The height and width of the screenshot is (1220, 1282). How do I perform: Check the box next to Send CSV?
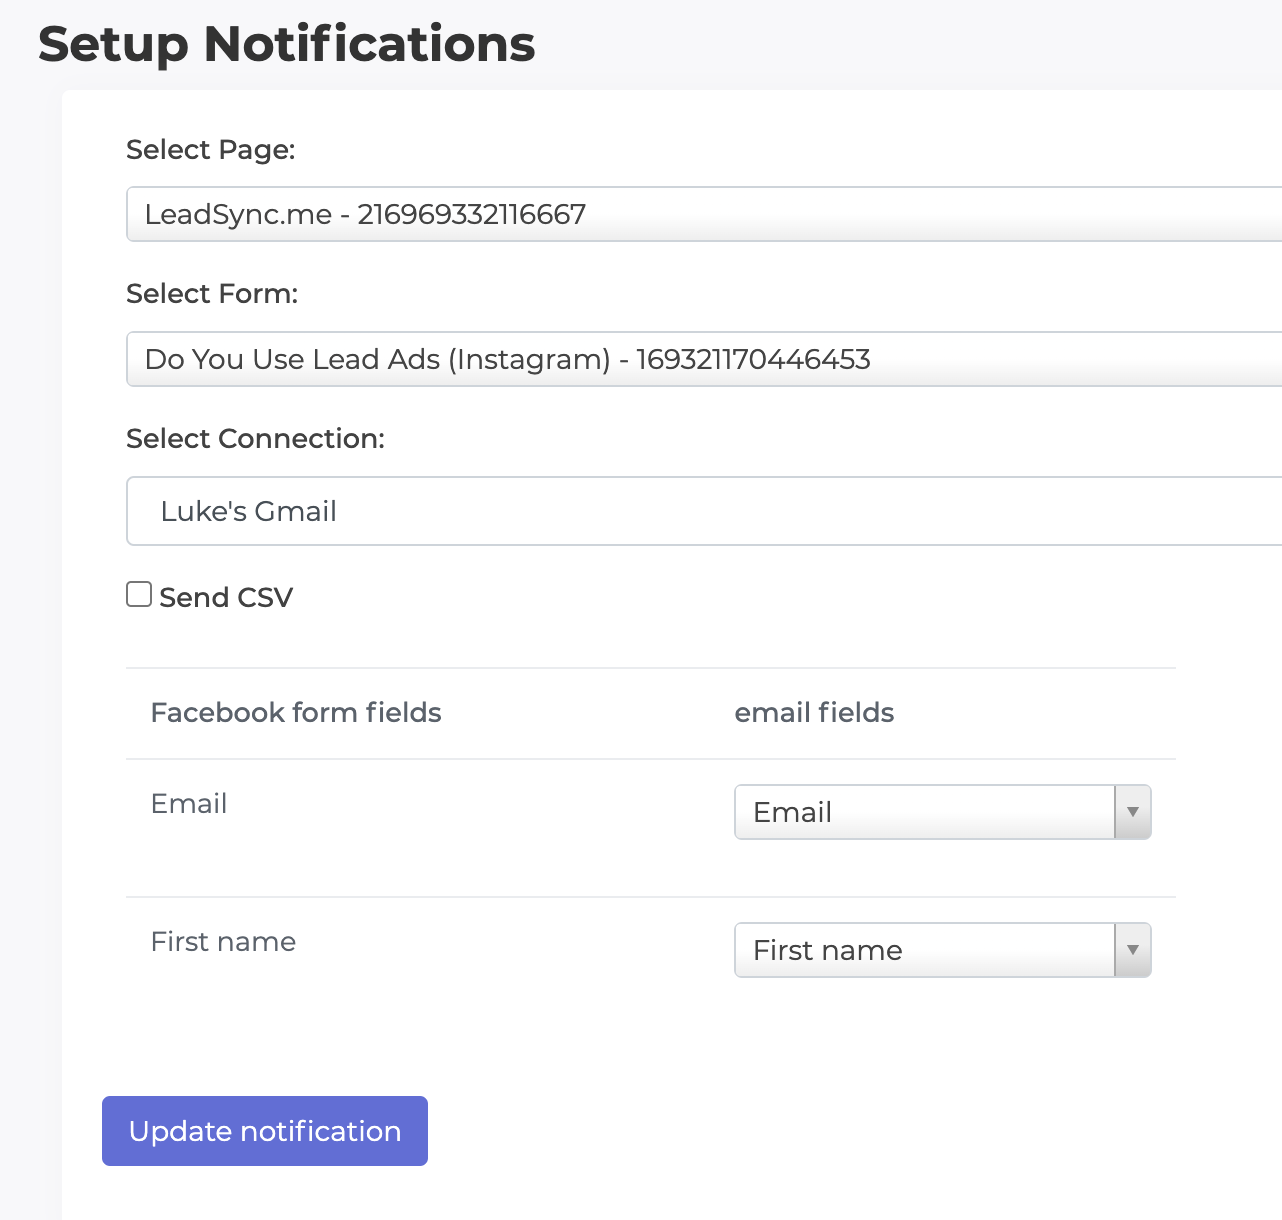tap(138, 594)
